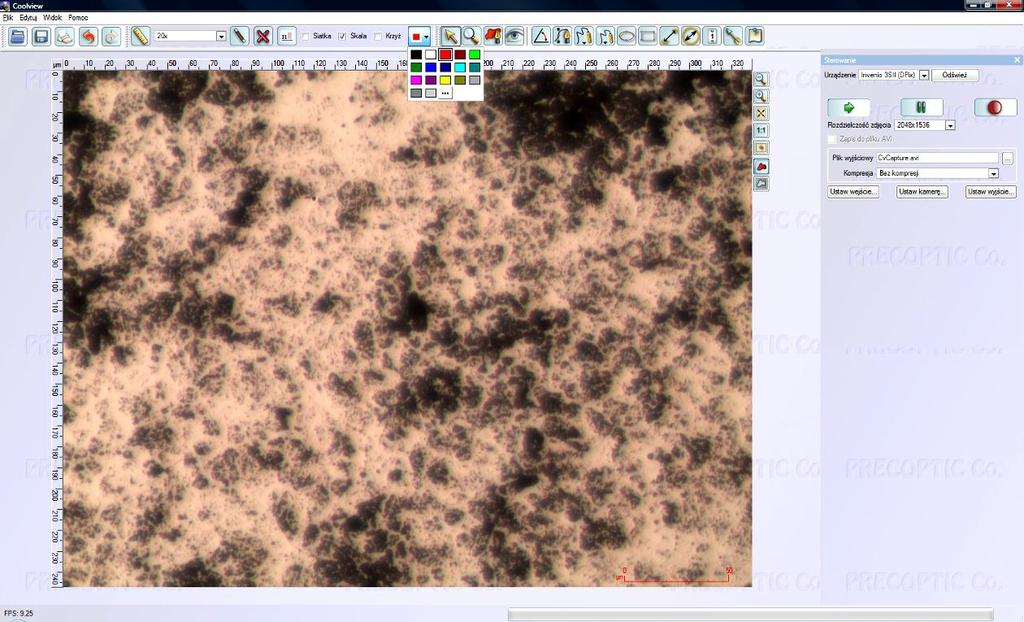Image resolution: width=1024 pixels, height=622 pixels.
Task: Enable the Siatka grid checkbox
Action: (305, 37)
